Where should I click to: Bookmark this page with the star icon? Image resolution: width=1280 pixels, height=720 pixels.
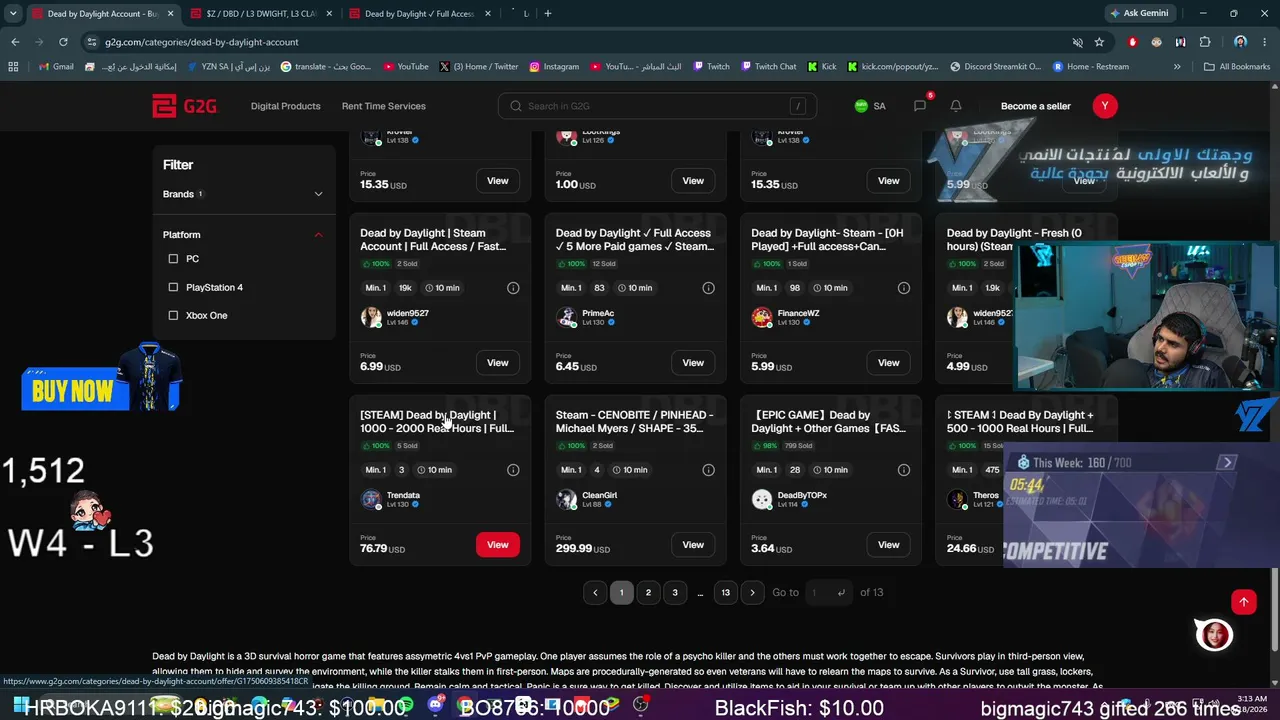1099,42
